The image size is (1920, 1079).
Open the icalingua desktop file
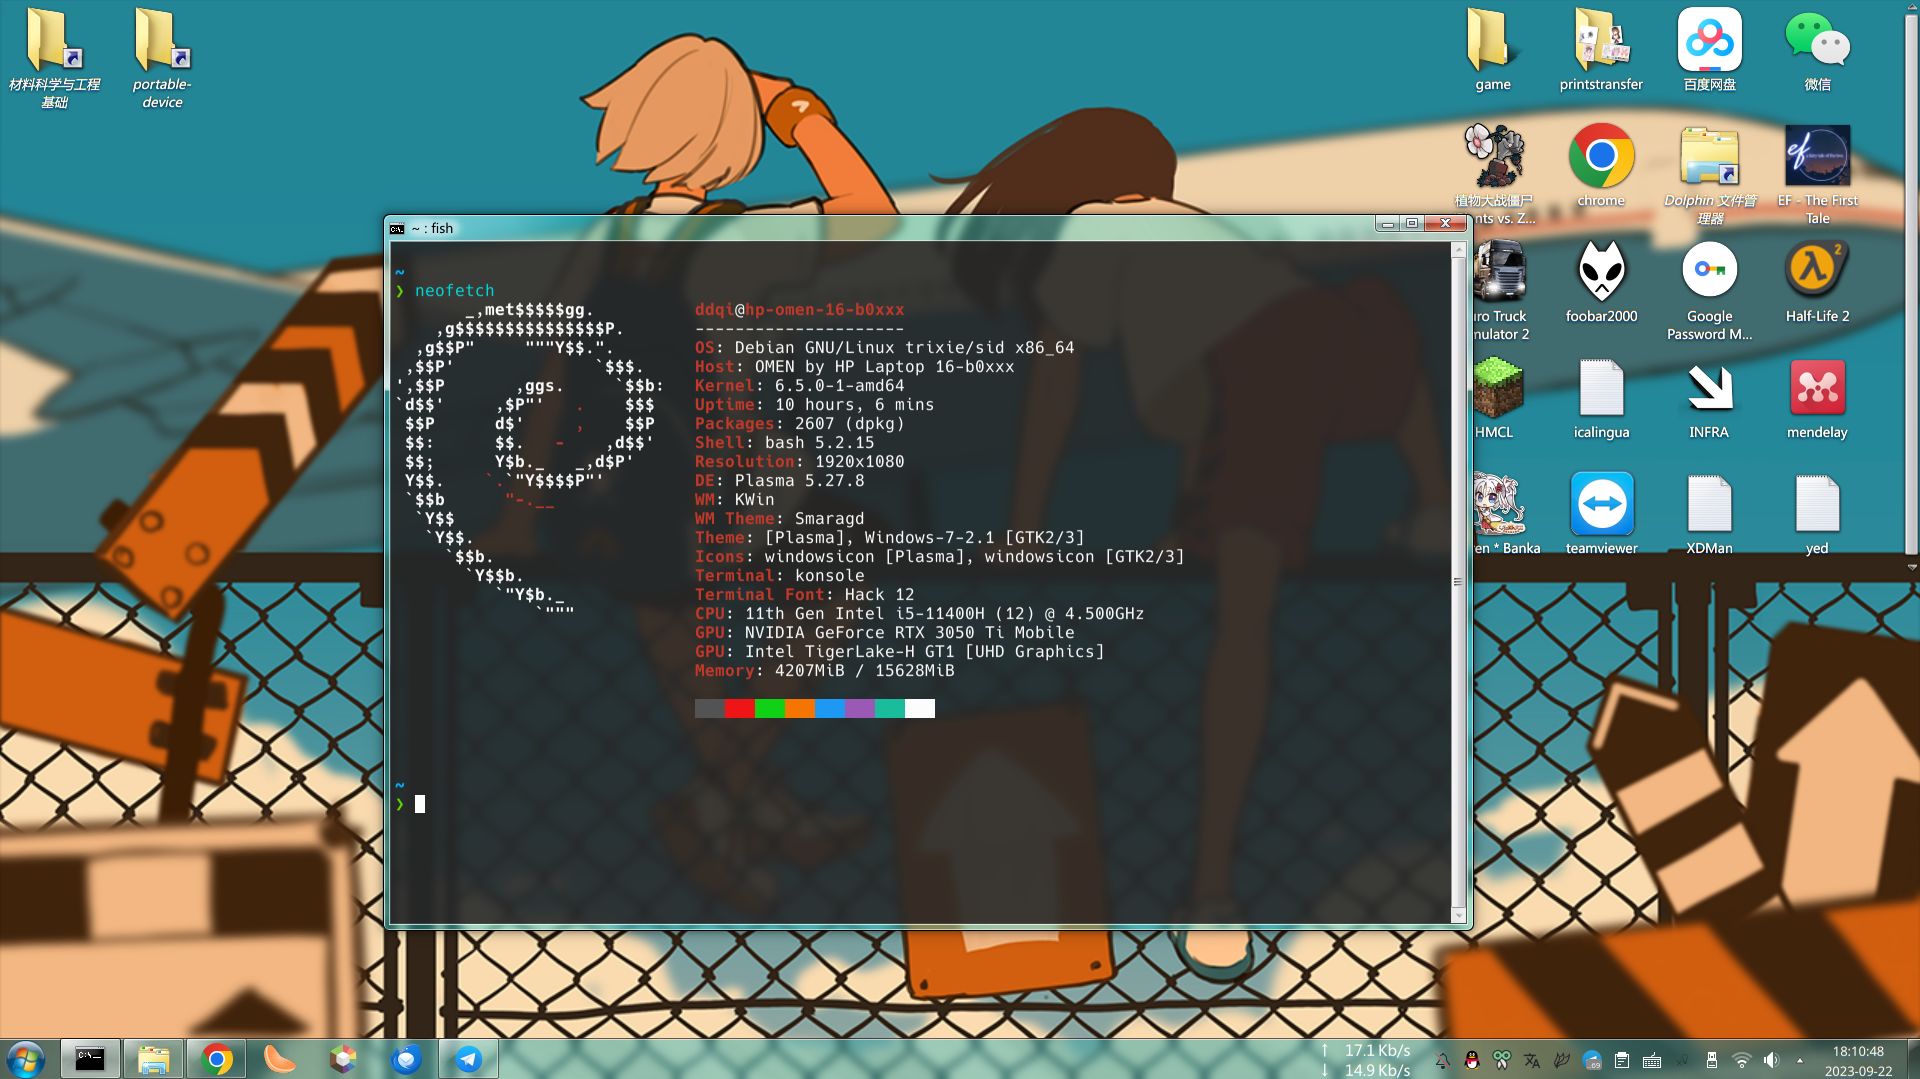(x=1601, y=398)
